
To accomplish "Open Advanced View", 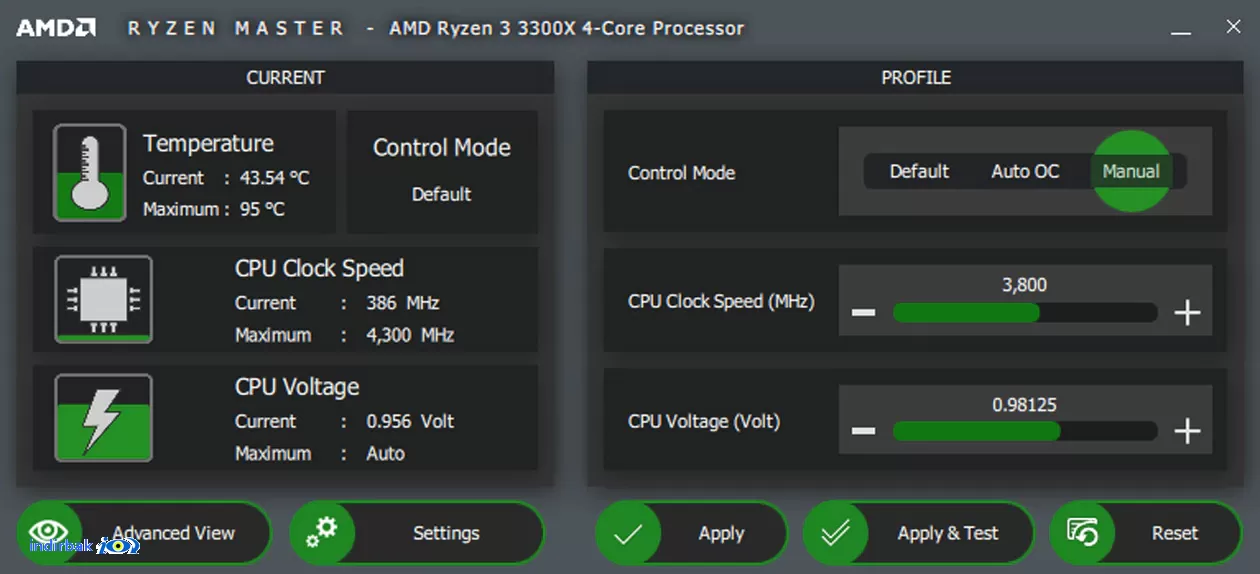I will click(x=144, y=533).
